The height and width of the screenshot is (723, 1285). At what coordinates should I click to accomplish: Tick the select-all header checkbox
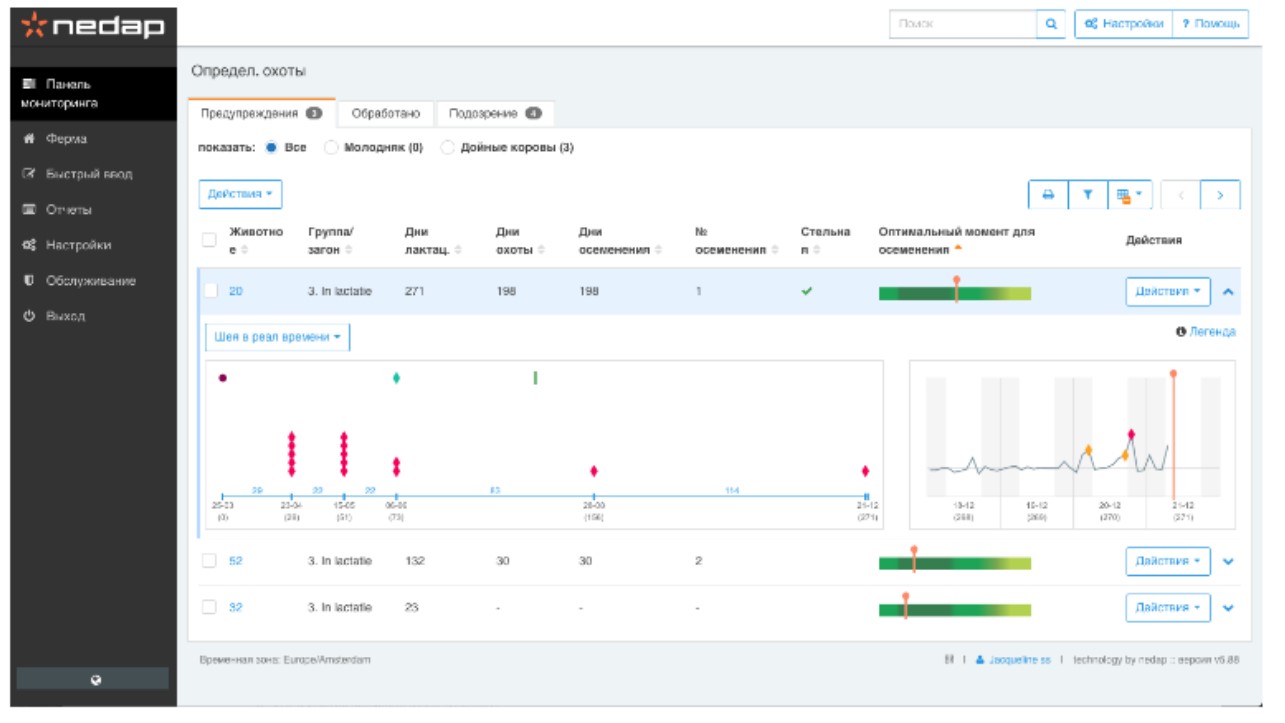[x=209, y=239]
